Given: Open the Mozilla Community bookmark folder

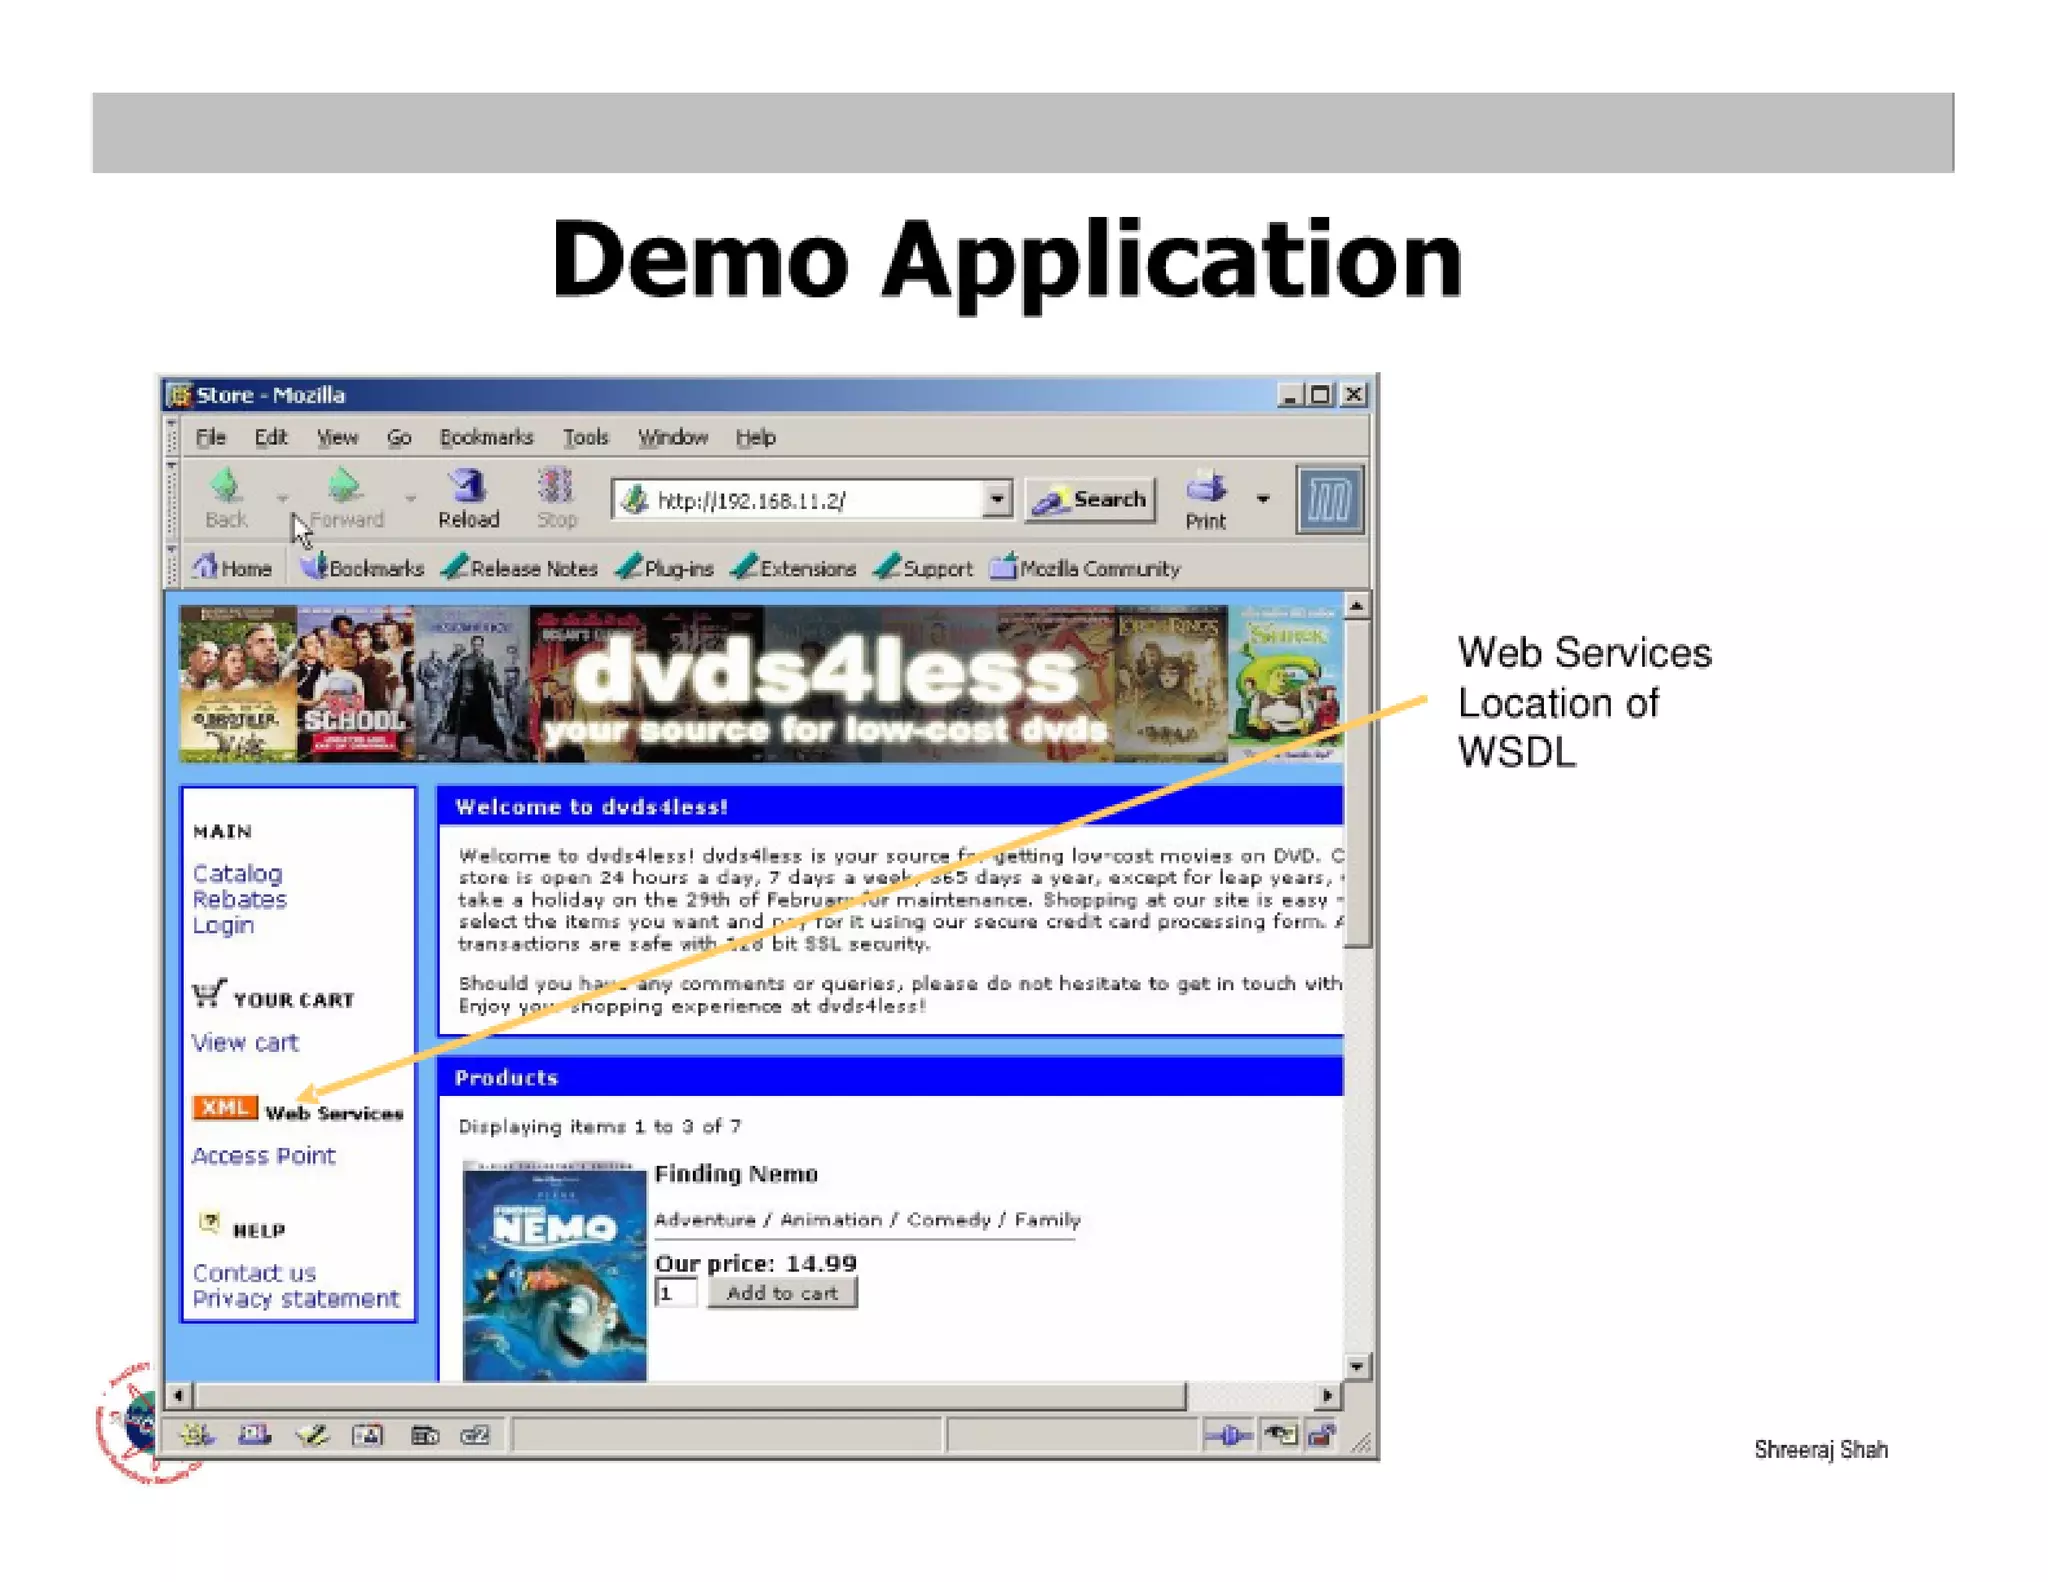Looking at the screenshot, I should point(1086,568).
